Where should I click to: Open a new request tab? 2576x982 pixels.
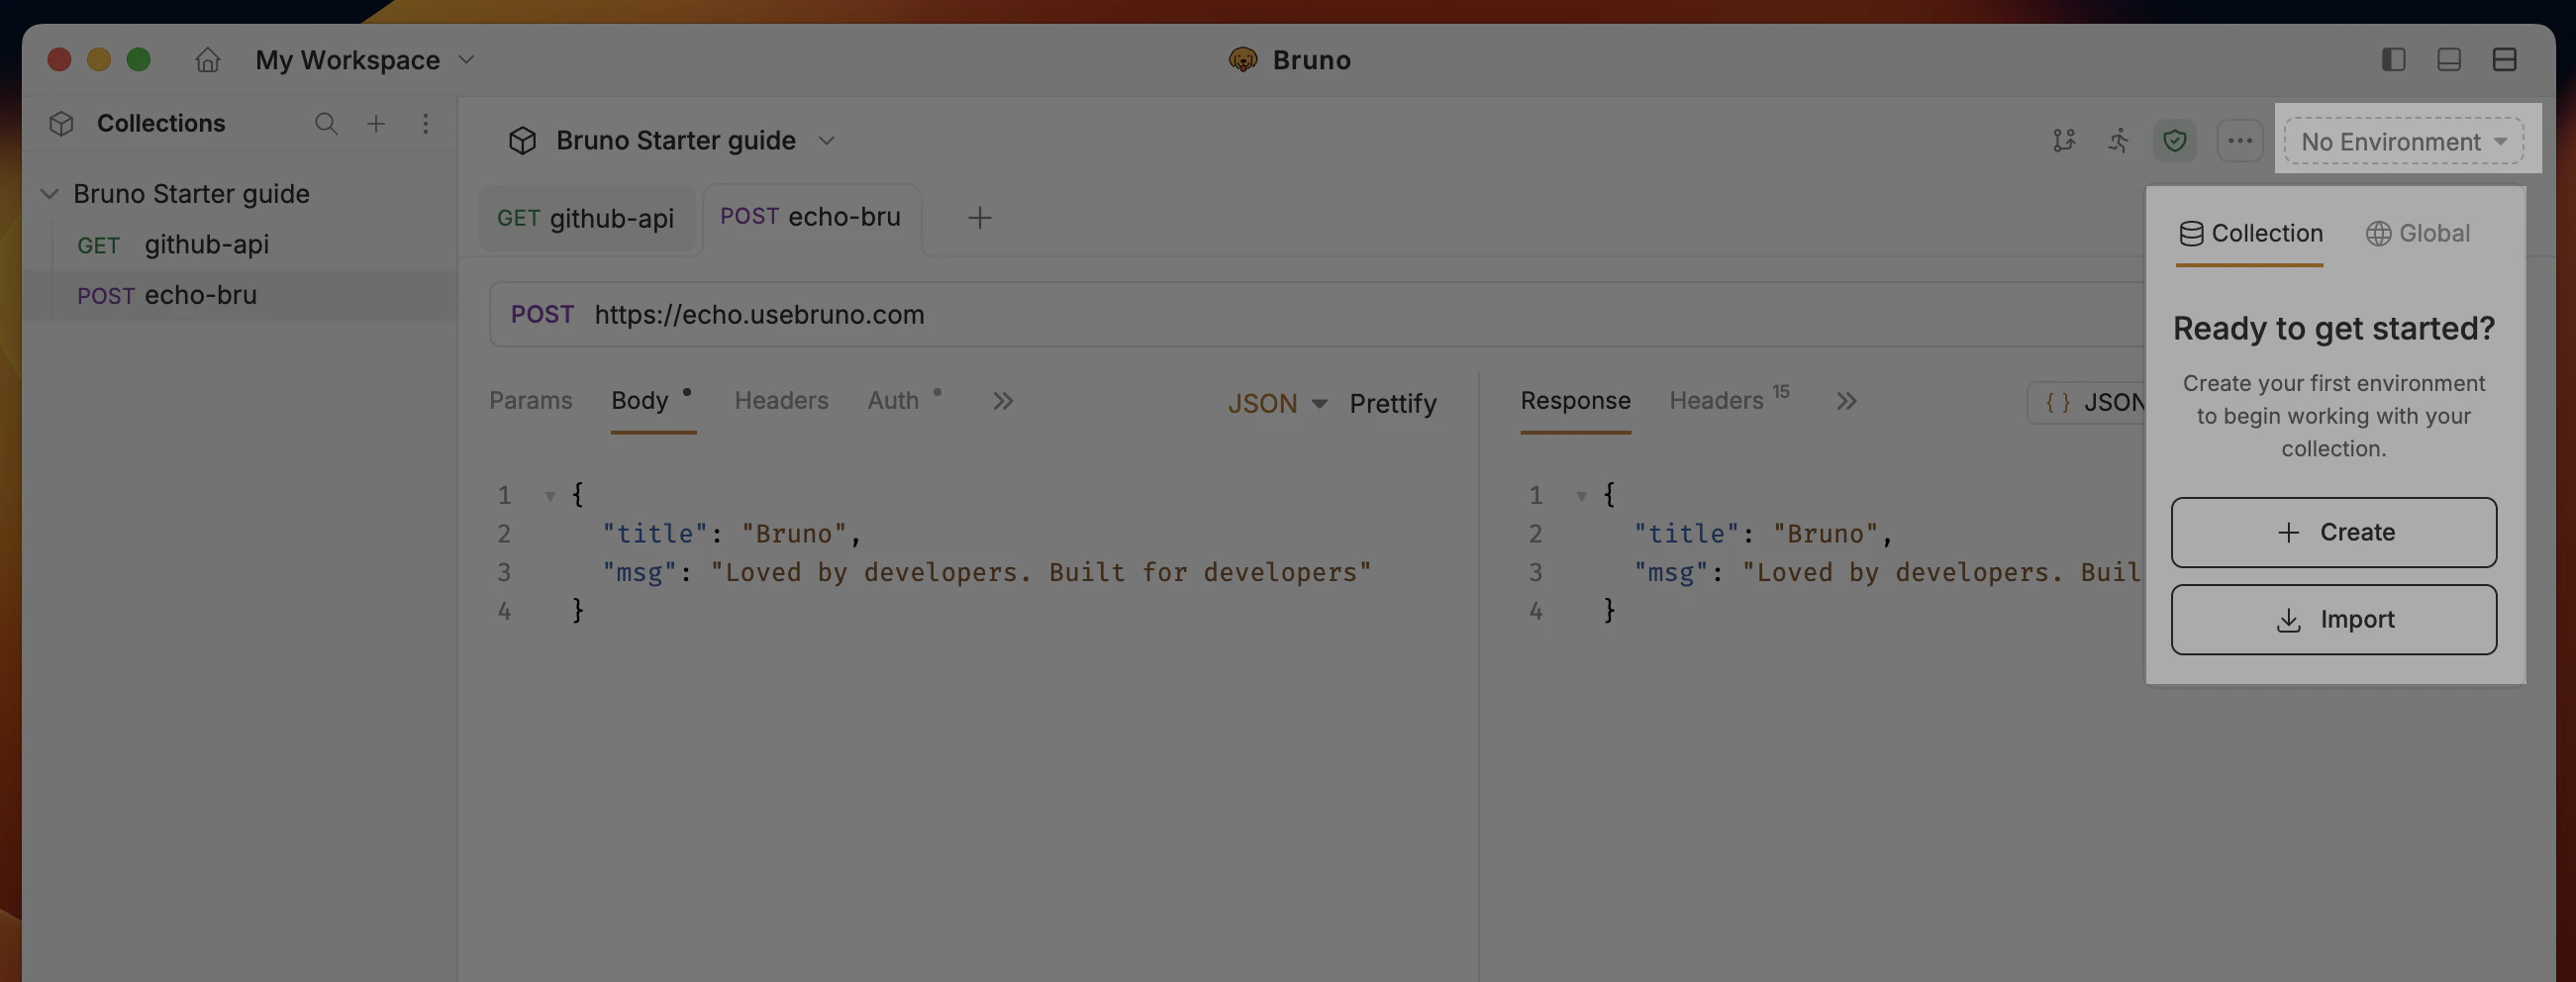pyautogui.click(x=980, y=218)
